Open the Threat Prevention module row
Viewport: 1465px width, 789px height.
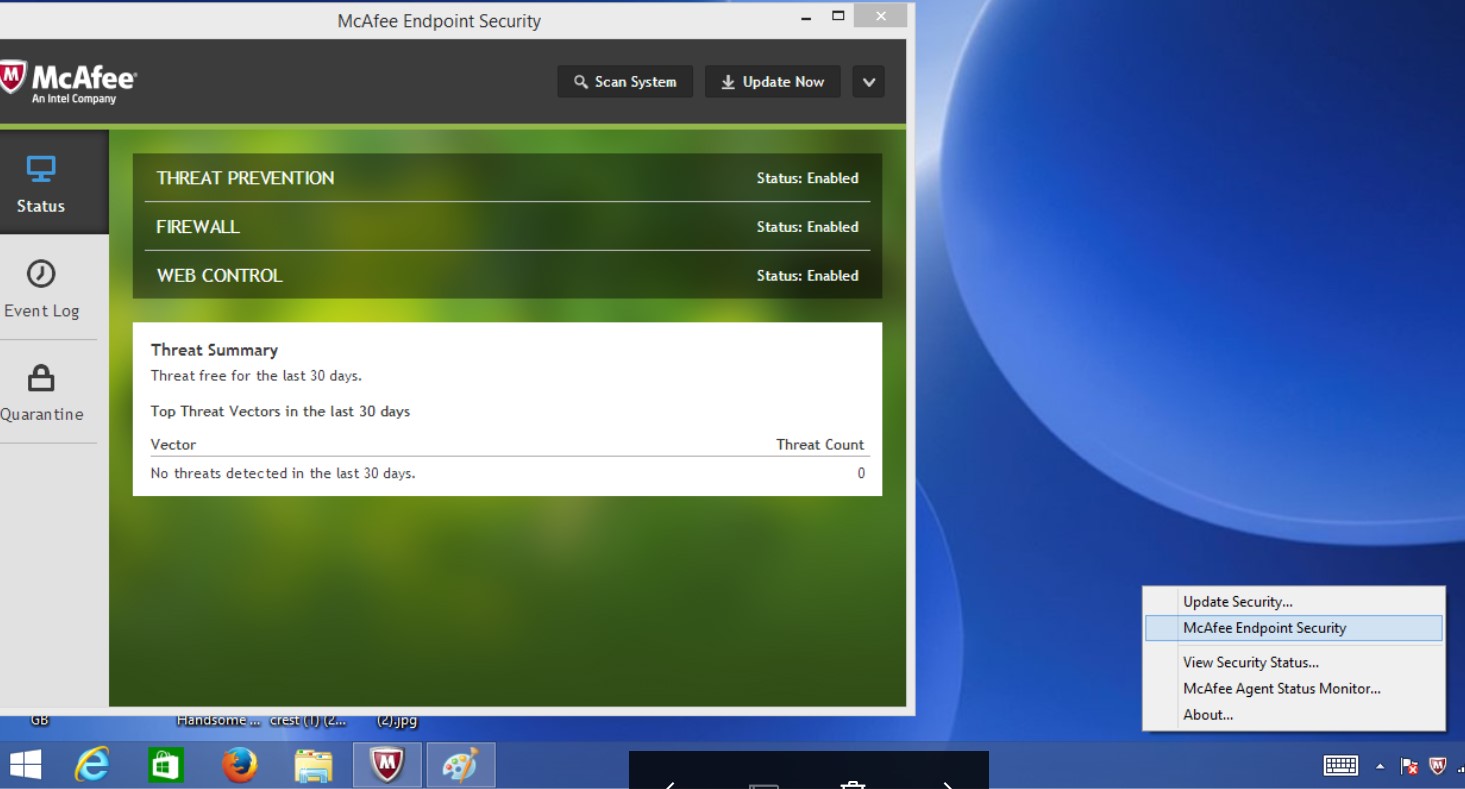(x=507, y=178)
